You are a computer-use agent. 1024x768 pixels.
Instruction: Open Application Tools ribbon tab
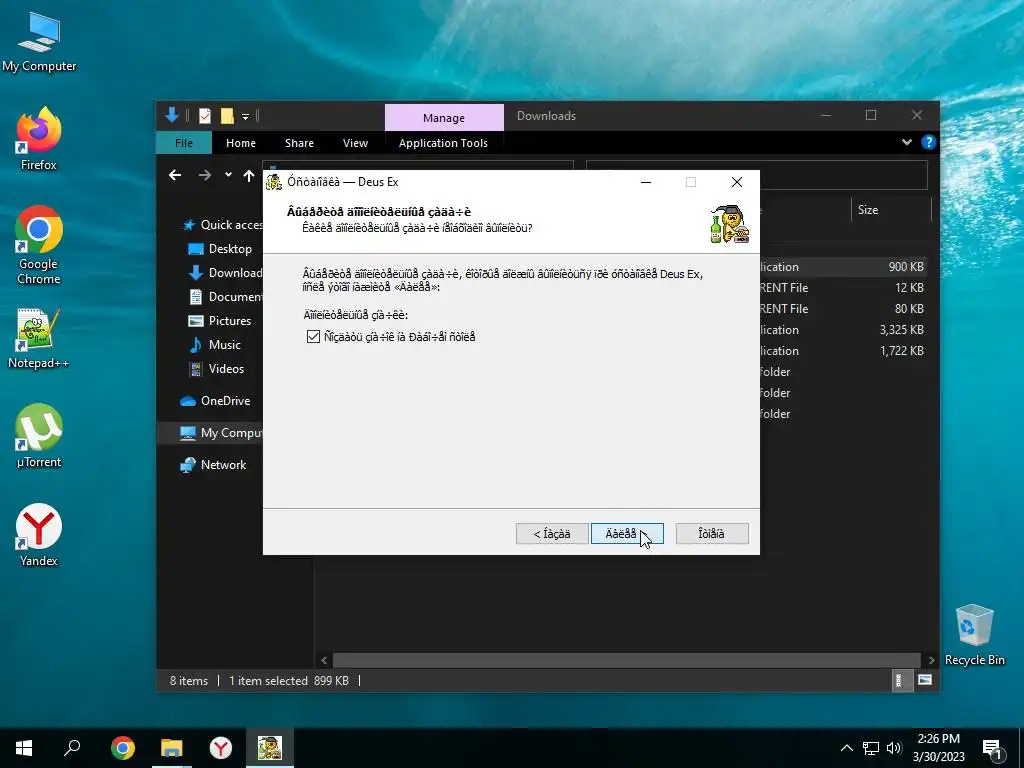coord(443,142)
